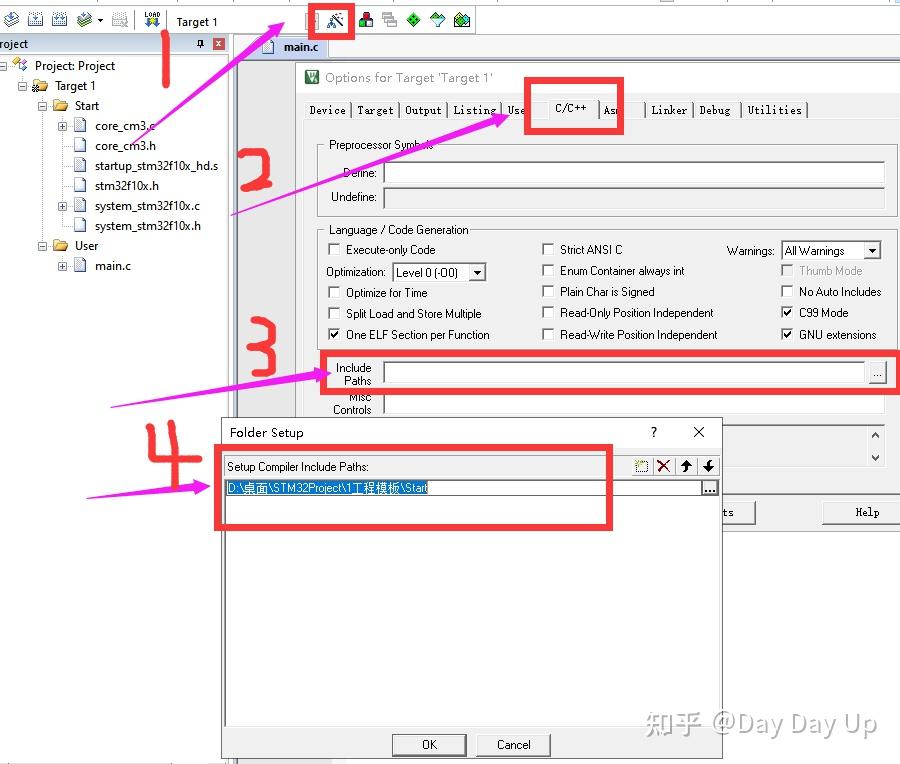The image size is (900, 764).
Task: Enable Optimize for Time checkbox
Action: (x=333, y=292)
